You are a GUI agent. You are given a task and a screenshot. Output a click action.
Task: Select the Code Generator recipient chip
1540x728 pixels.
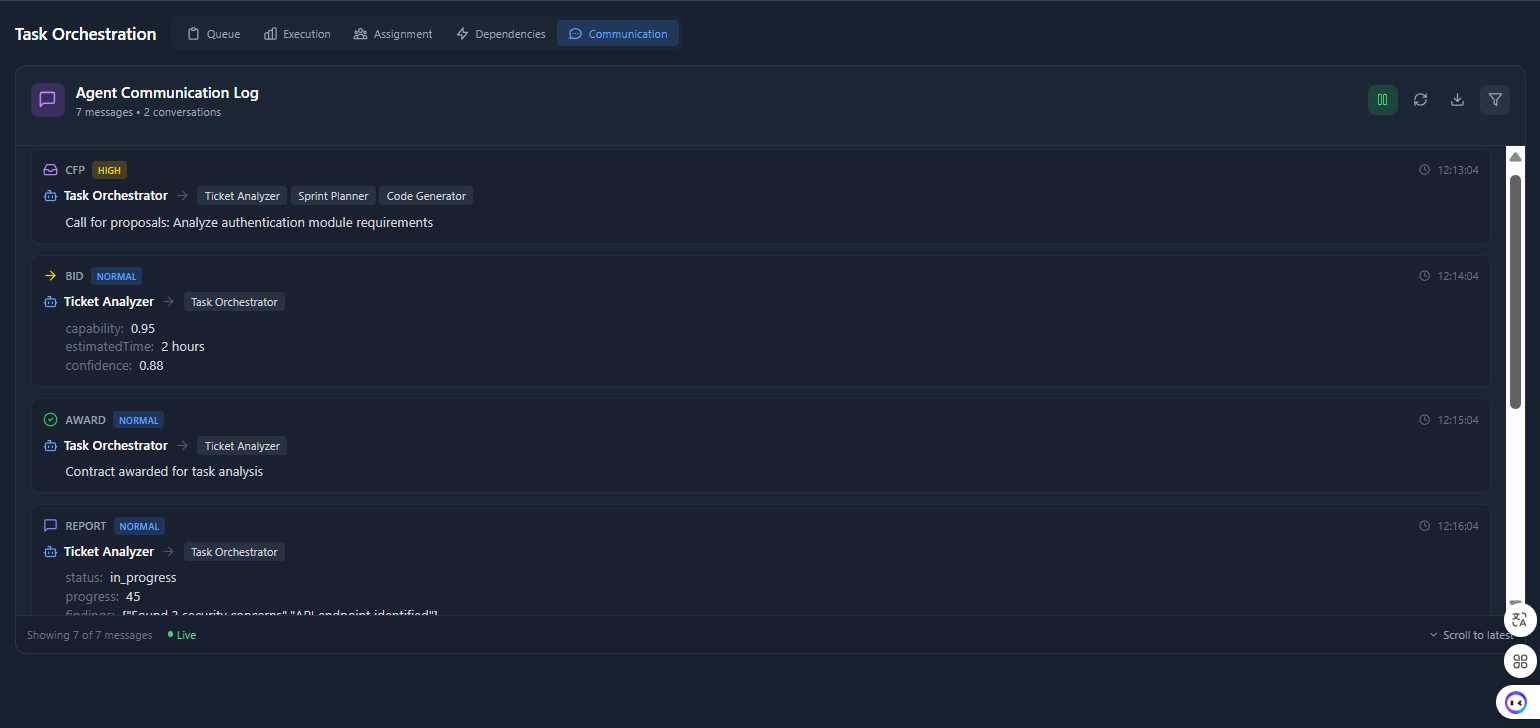tap(426, 196)
